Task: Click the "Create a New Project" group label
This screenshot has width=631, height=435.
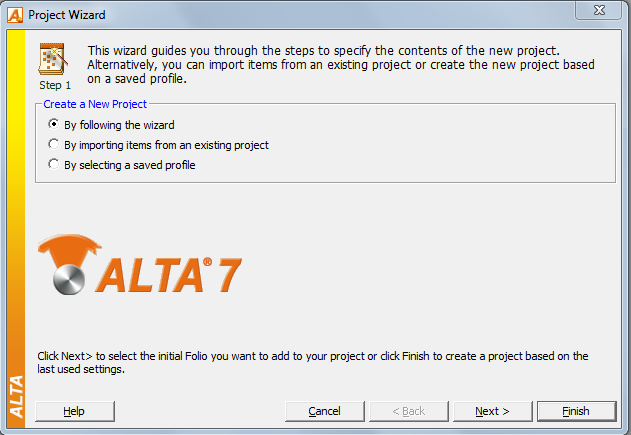Action: [x=95, y=104]
